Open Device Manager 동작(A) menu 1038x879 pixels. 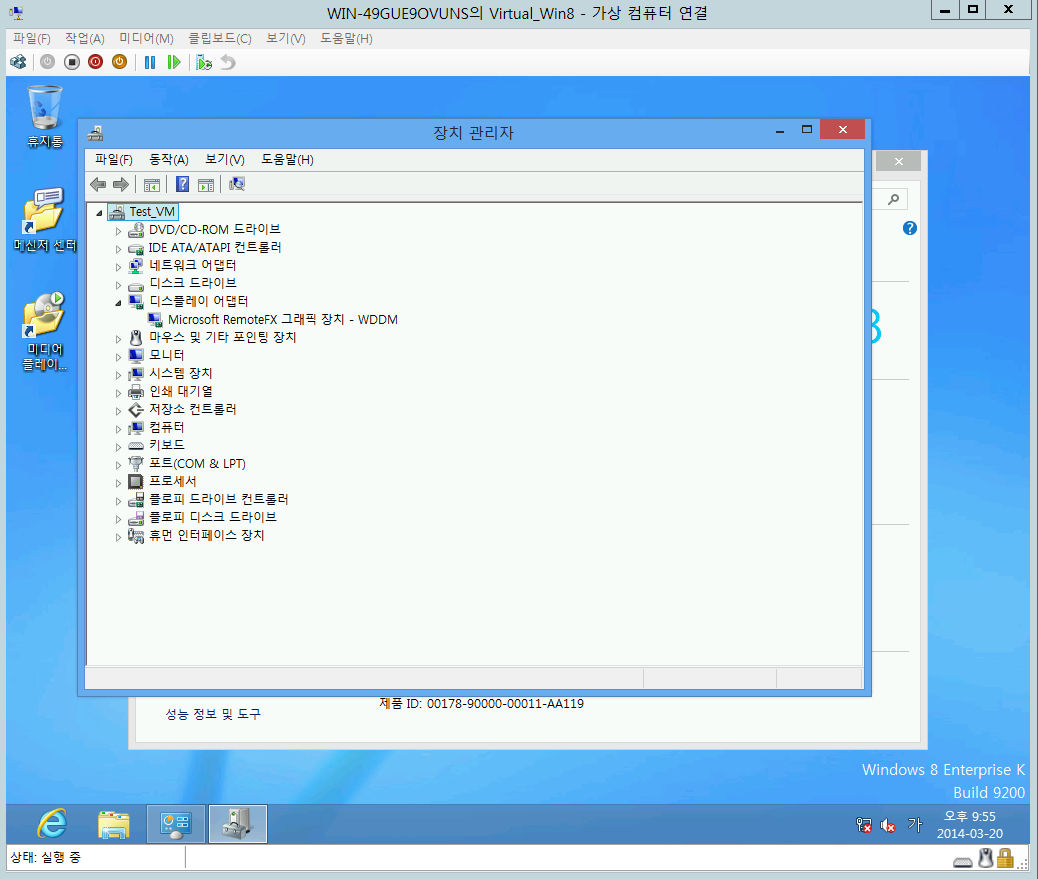169,160
